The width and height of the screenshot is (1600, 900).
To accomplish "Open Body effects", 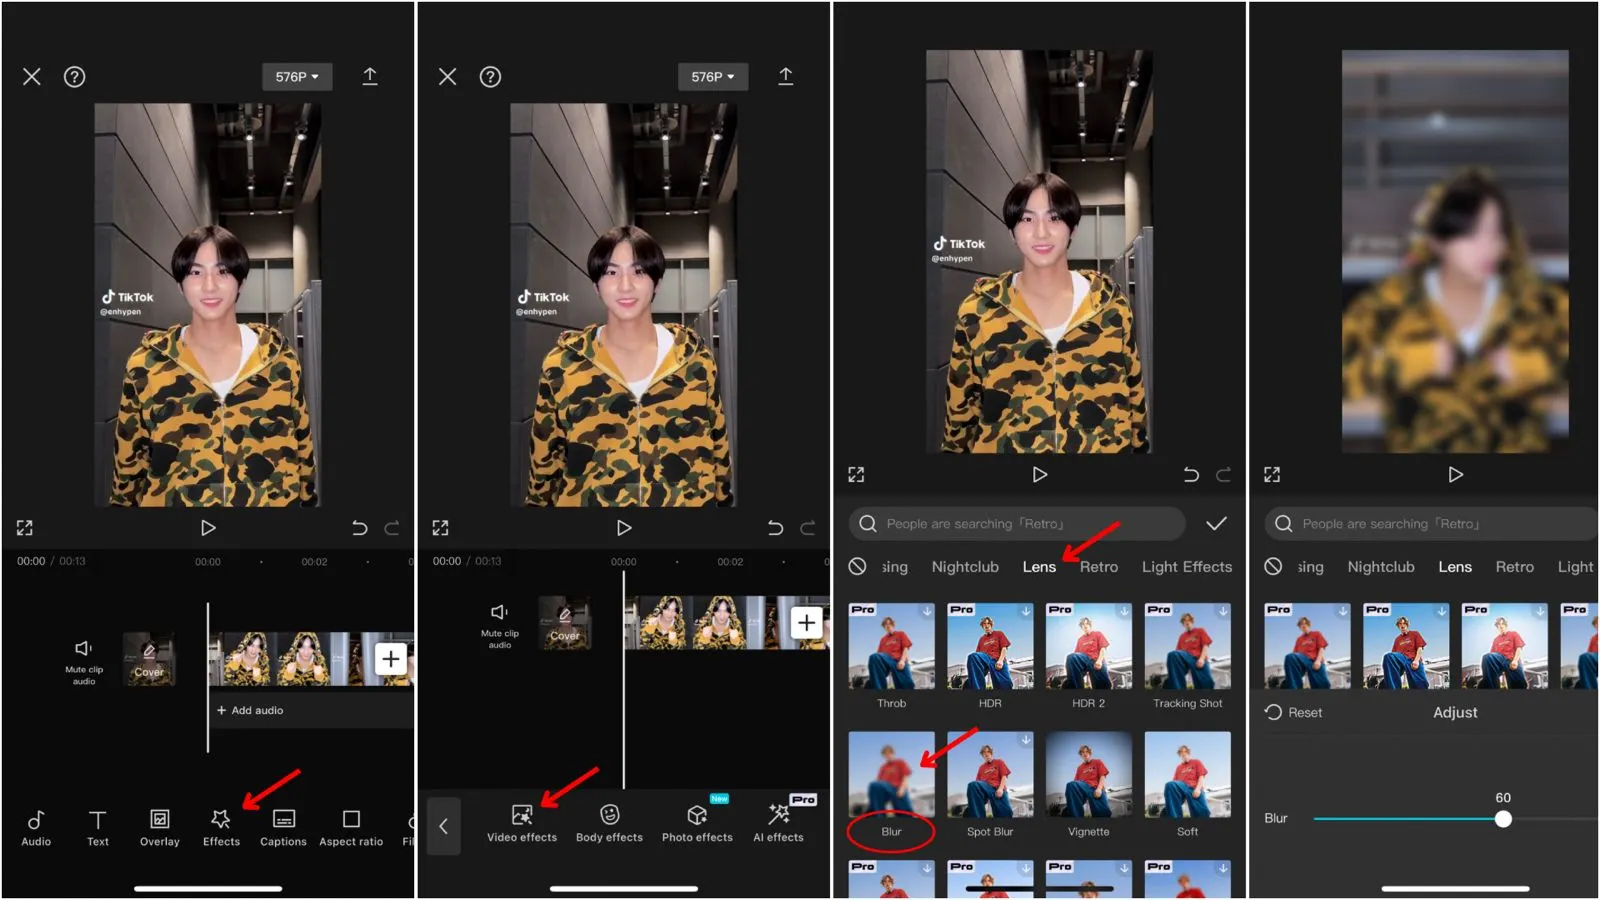I will pos(609,824).
